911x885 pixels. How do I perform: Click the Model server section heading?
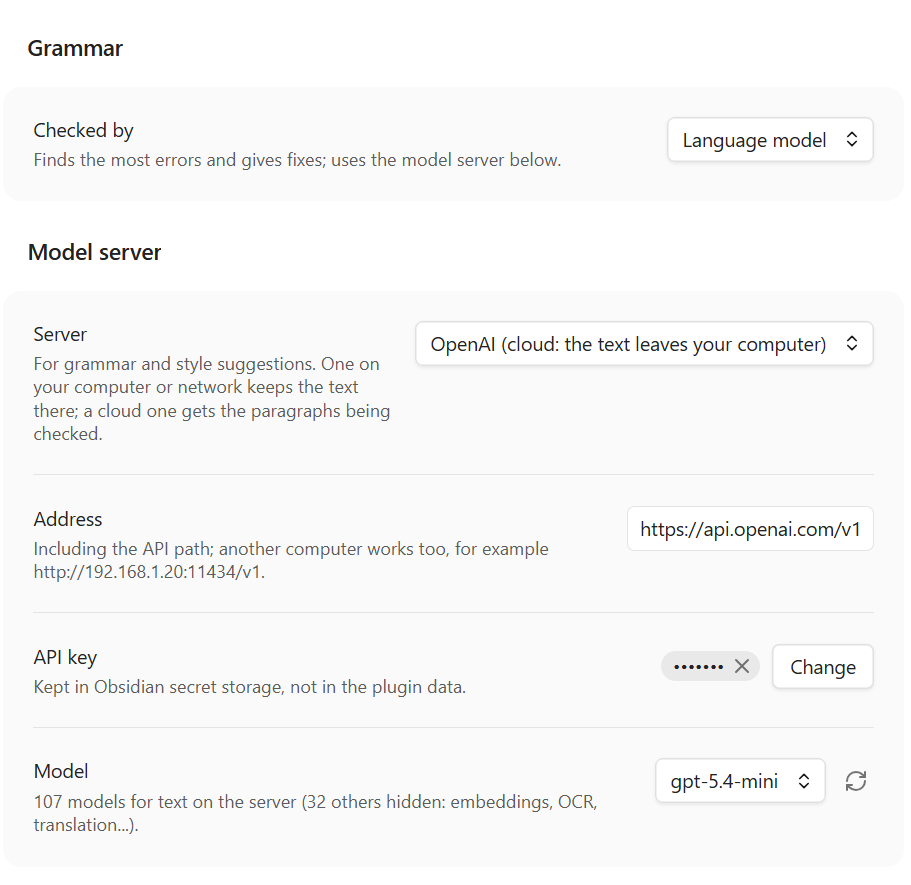coord(94,252)
